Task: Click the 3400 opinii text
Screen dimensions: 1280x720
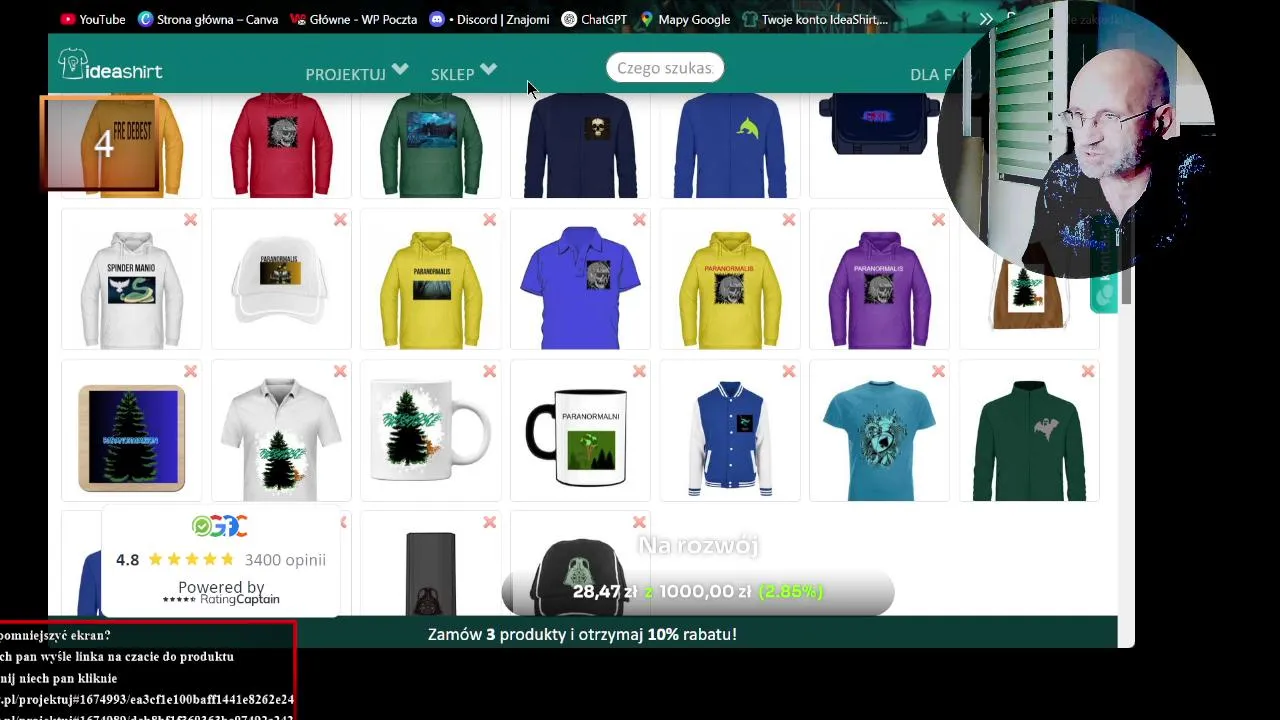Action: pos(285,560)
